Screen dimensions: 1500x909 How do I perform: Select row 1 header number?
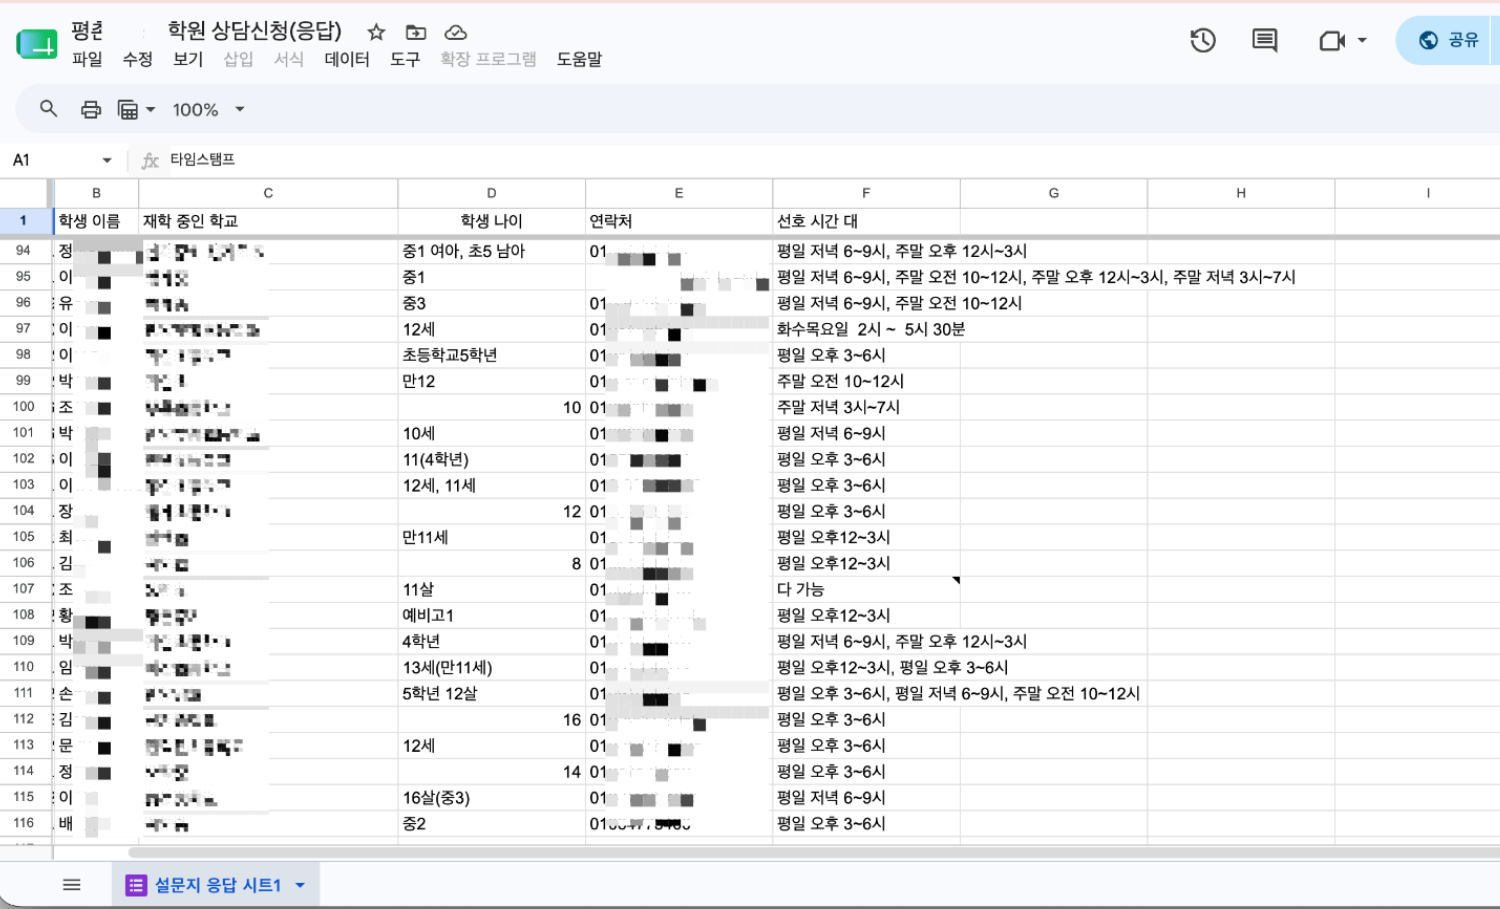coord(23,221)
